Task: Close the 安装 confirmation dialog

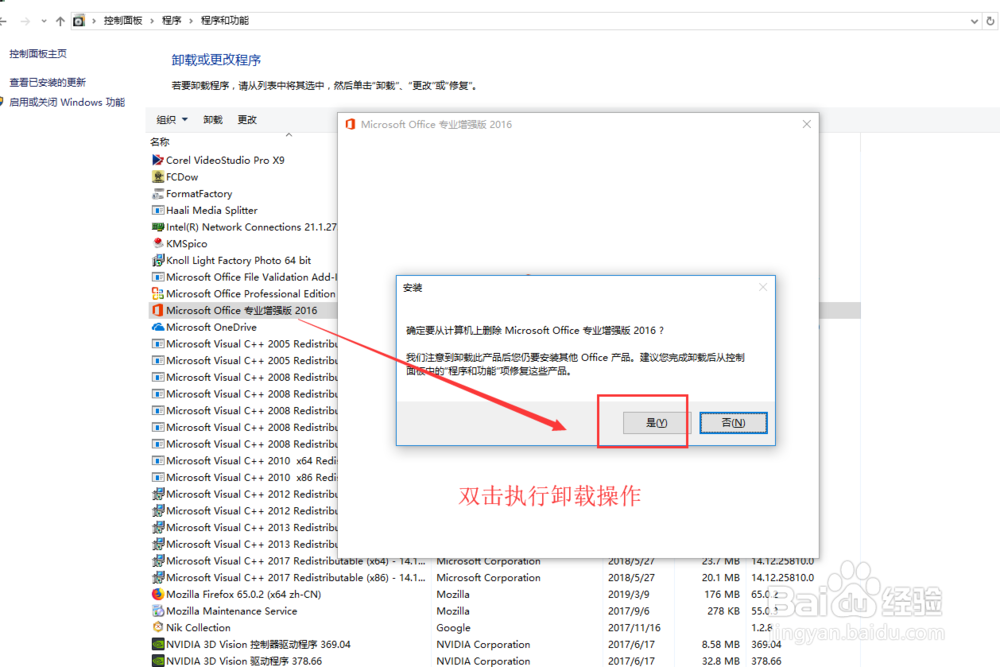Action: click(x=763, y=288)
